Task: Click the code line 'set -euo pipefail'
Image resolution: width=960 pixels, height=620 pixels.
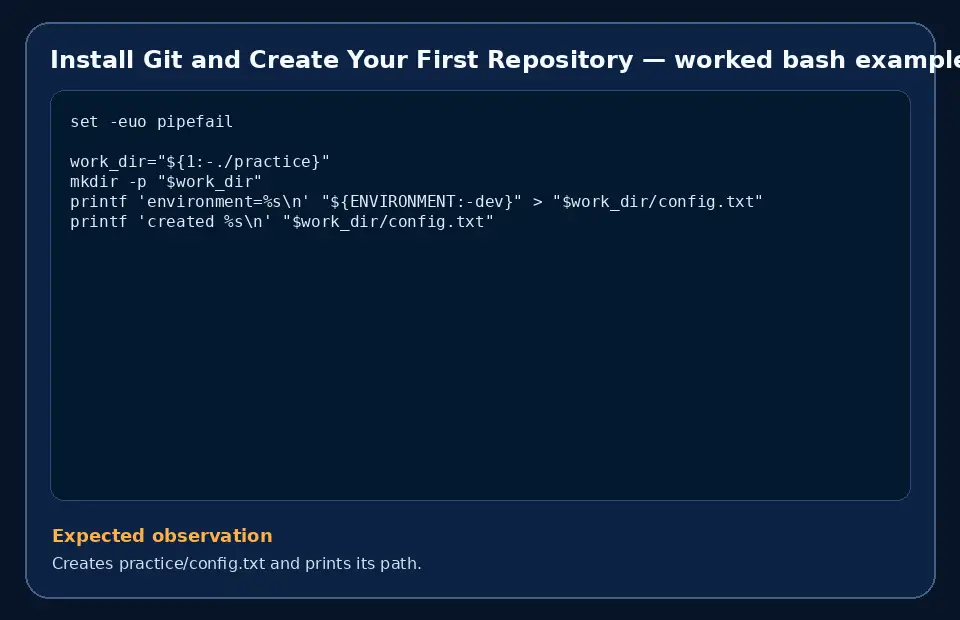Action: 151,122
